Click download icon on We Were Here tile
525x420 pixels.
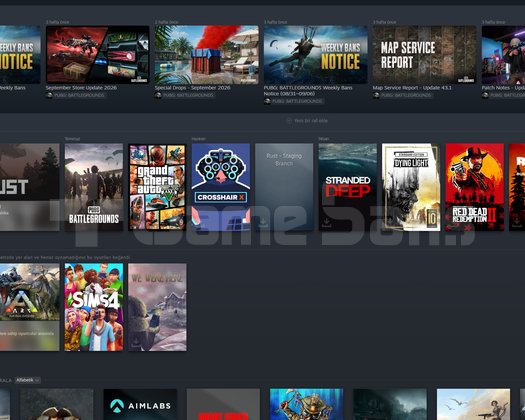tap(136, 342)
